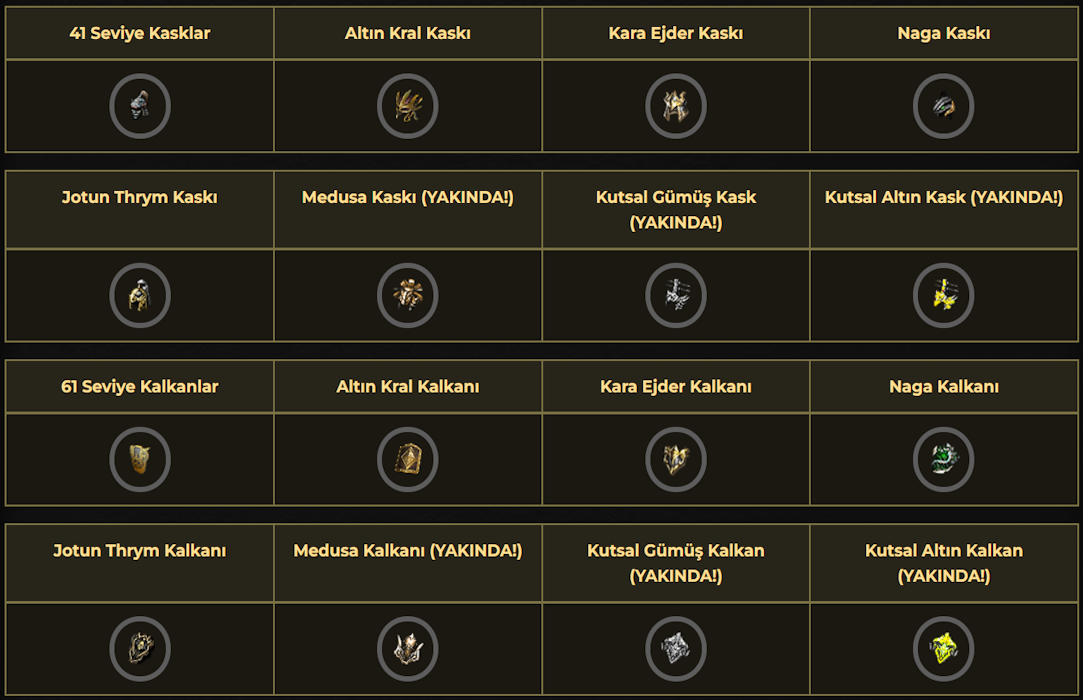Select the Altın Kral Kaskı icon

(408, 106)
